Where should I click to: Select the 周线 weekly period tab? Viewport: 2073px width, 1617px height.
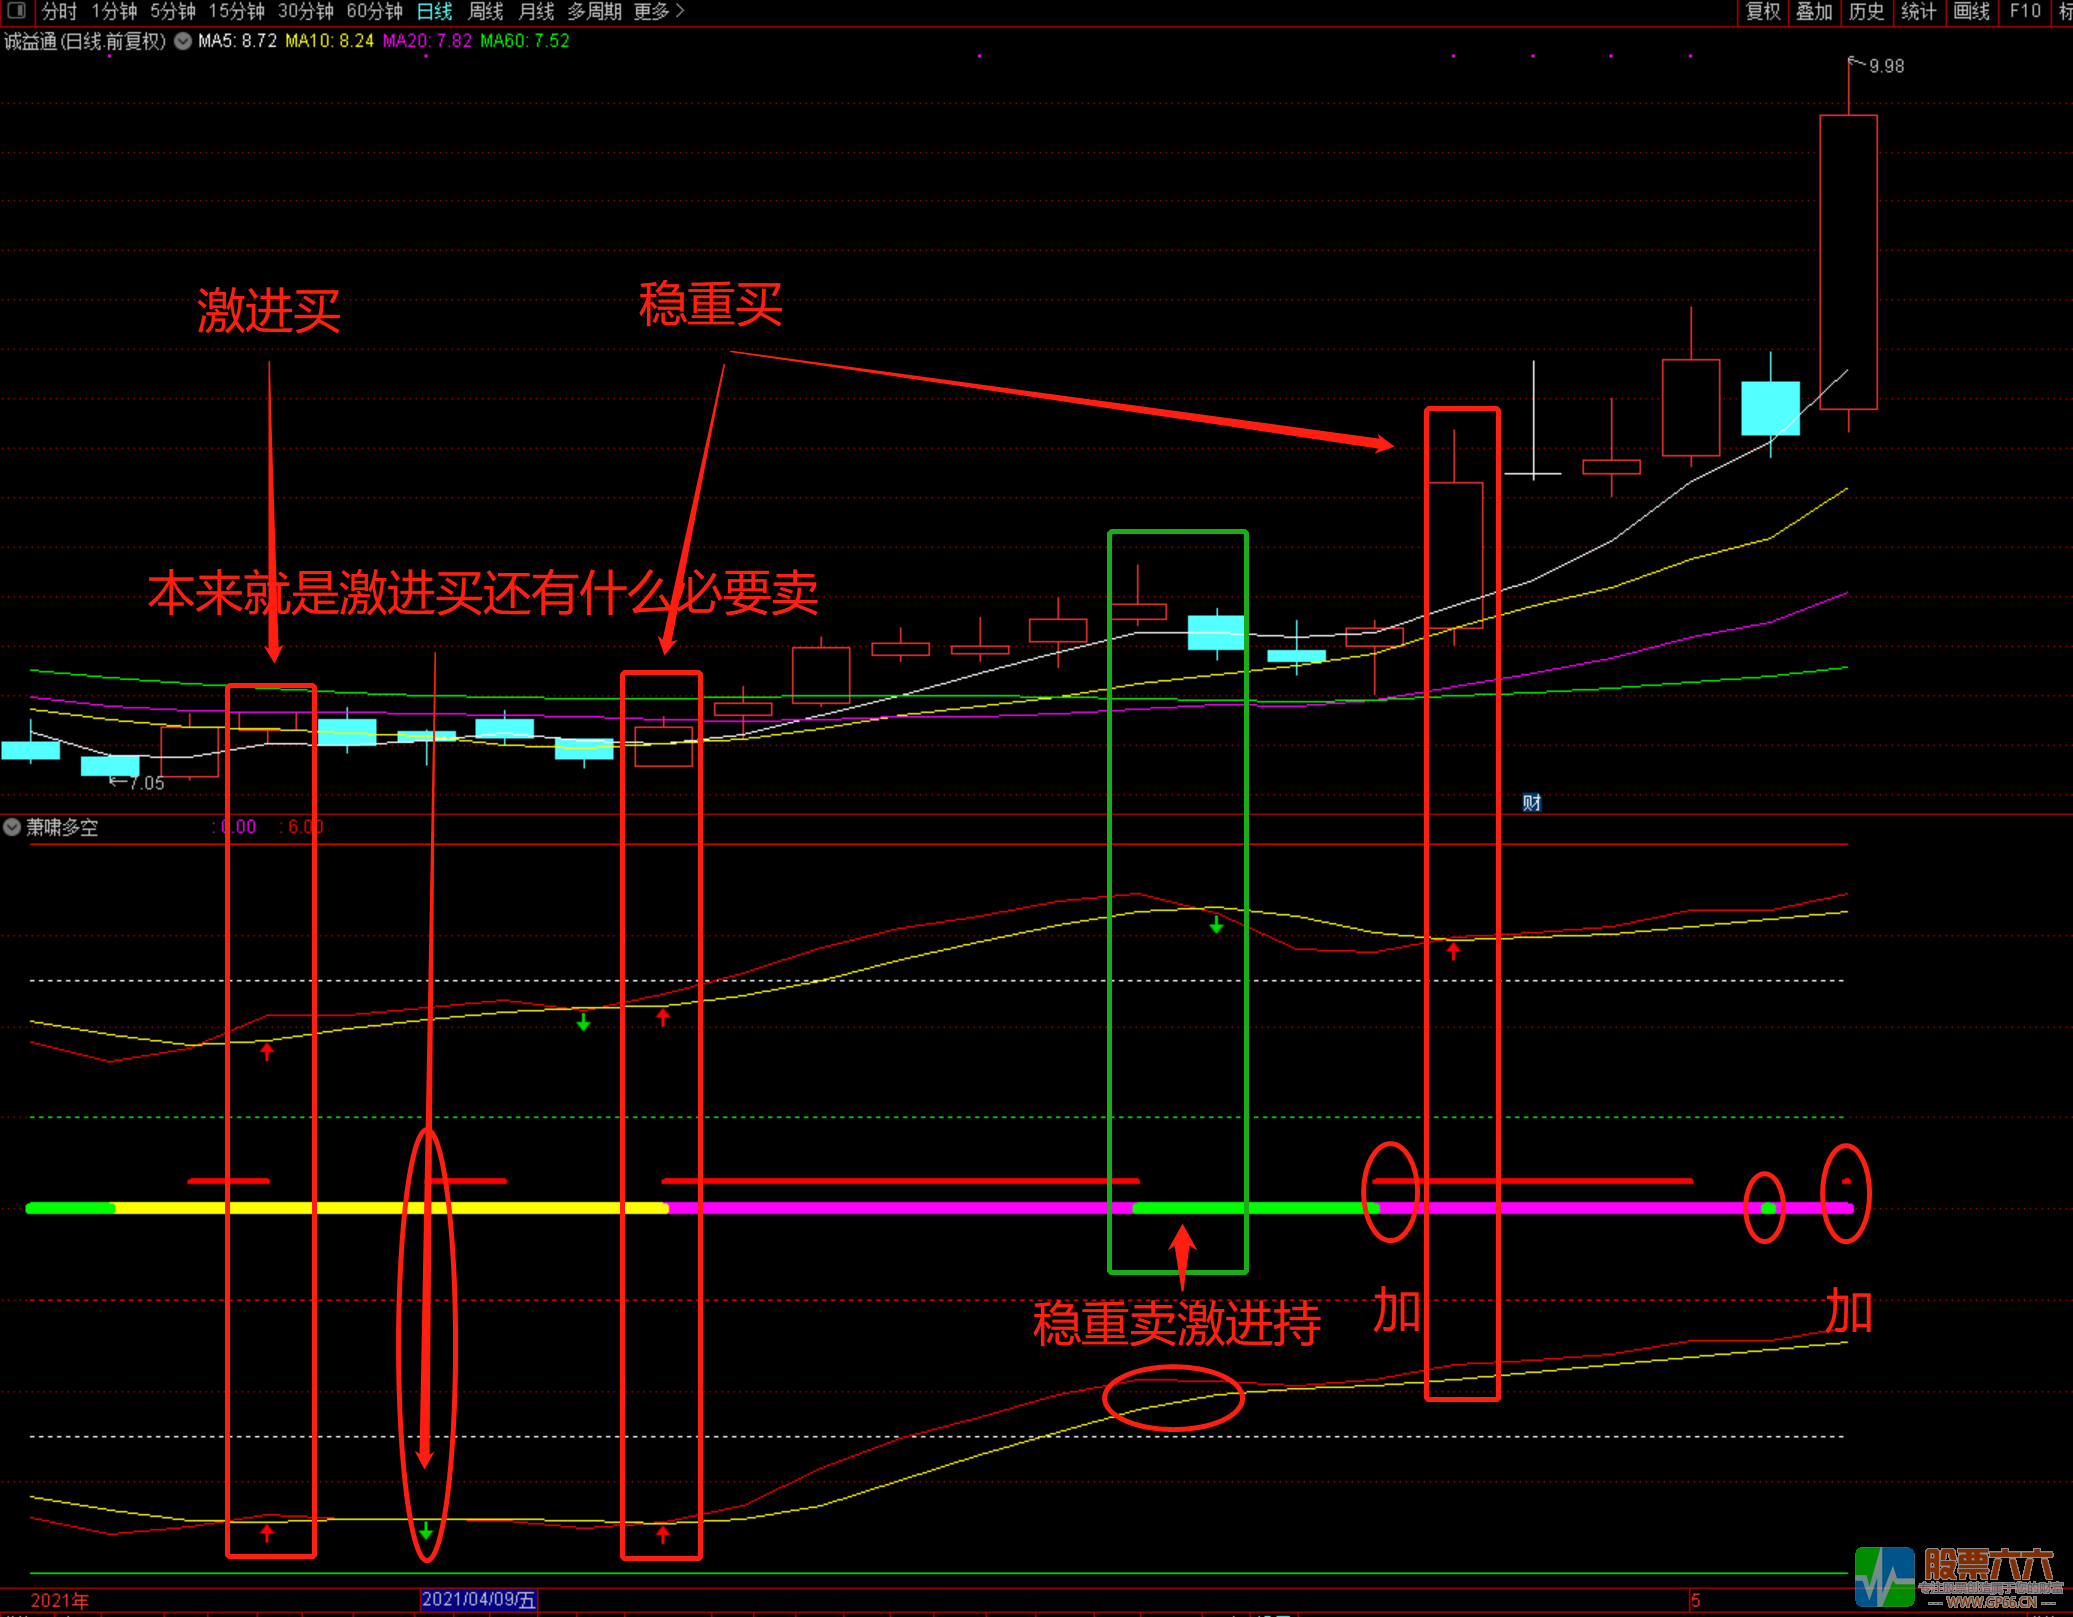point(485,11)
